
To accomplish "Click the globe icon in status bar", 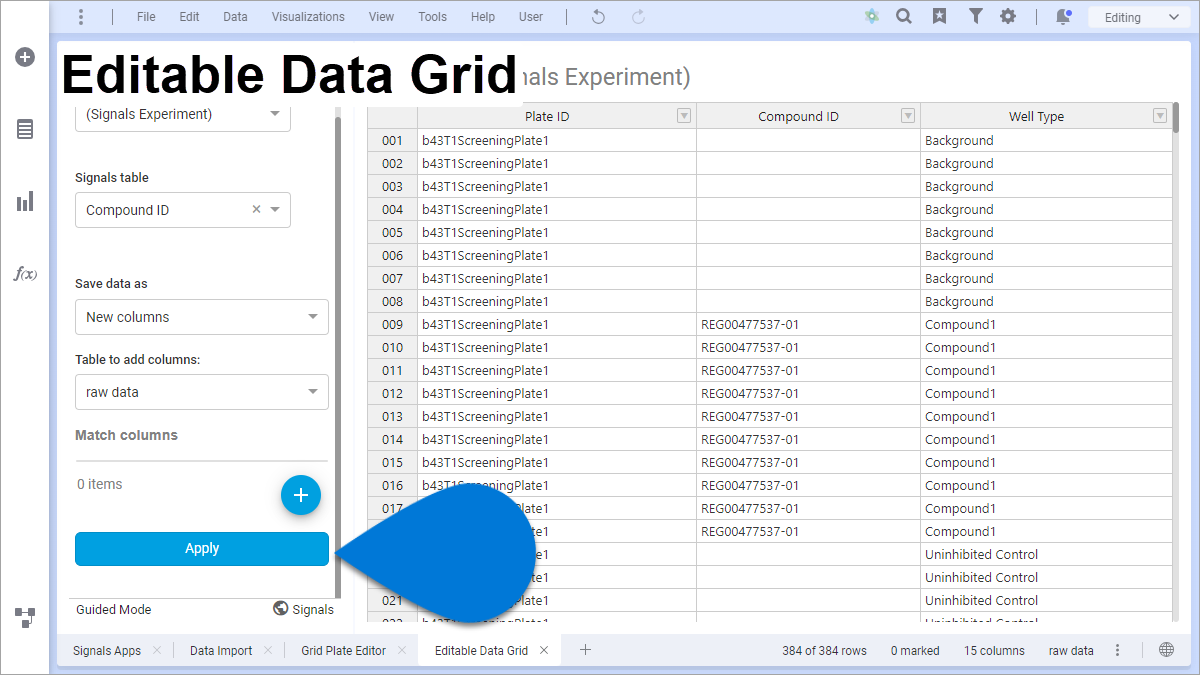I will point(1166,650).
